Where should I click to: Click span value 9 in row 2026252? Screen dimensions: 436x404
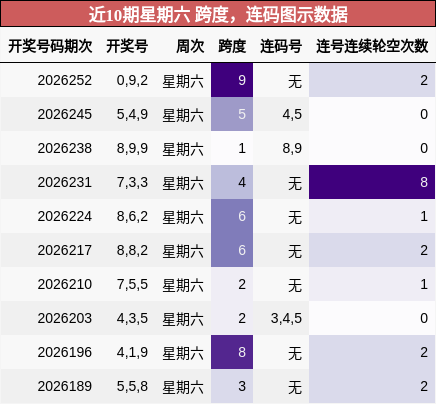232,80
